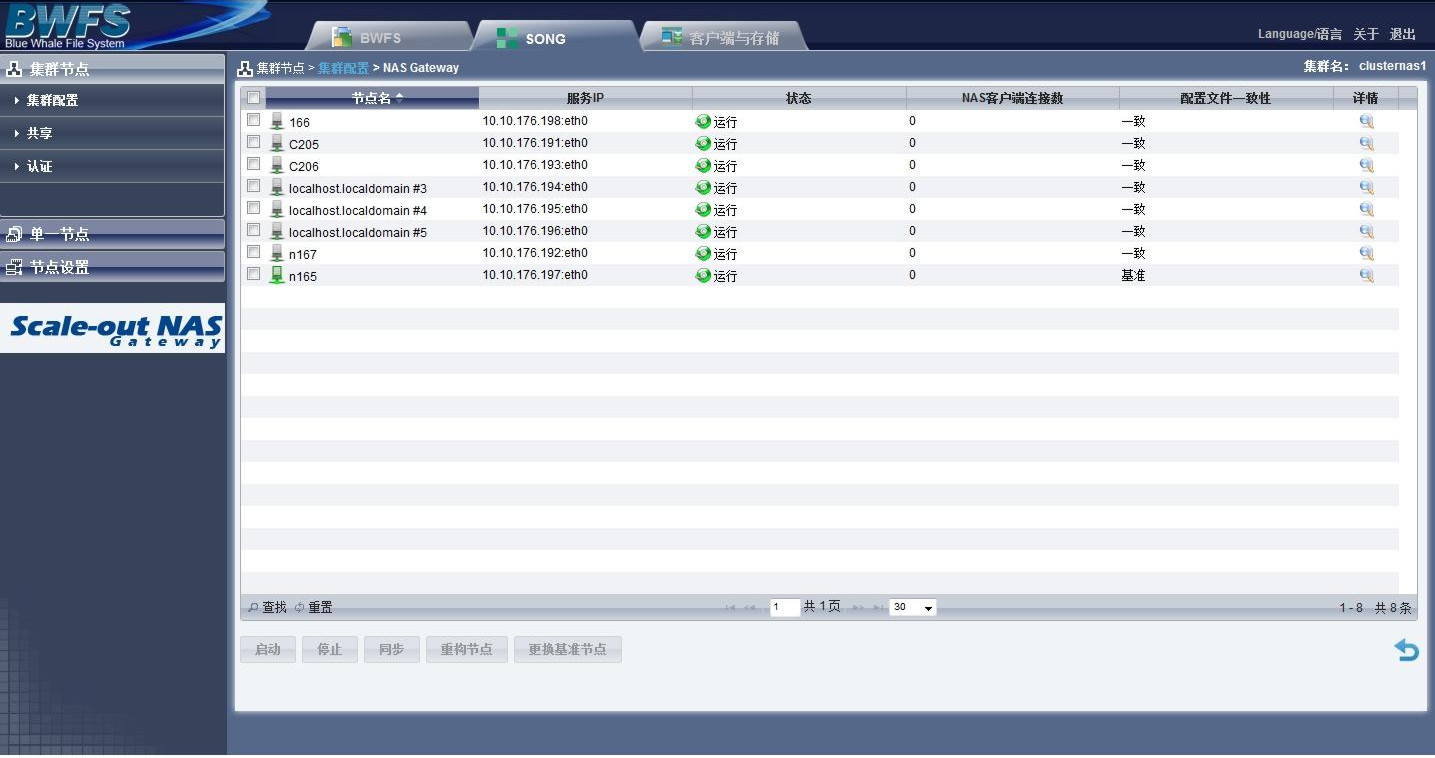Screen dimensions: 1435x758
Task: Click the 配置文件一致性 column header
Action: coord(1226,98)
